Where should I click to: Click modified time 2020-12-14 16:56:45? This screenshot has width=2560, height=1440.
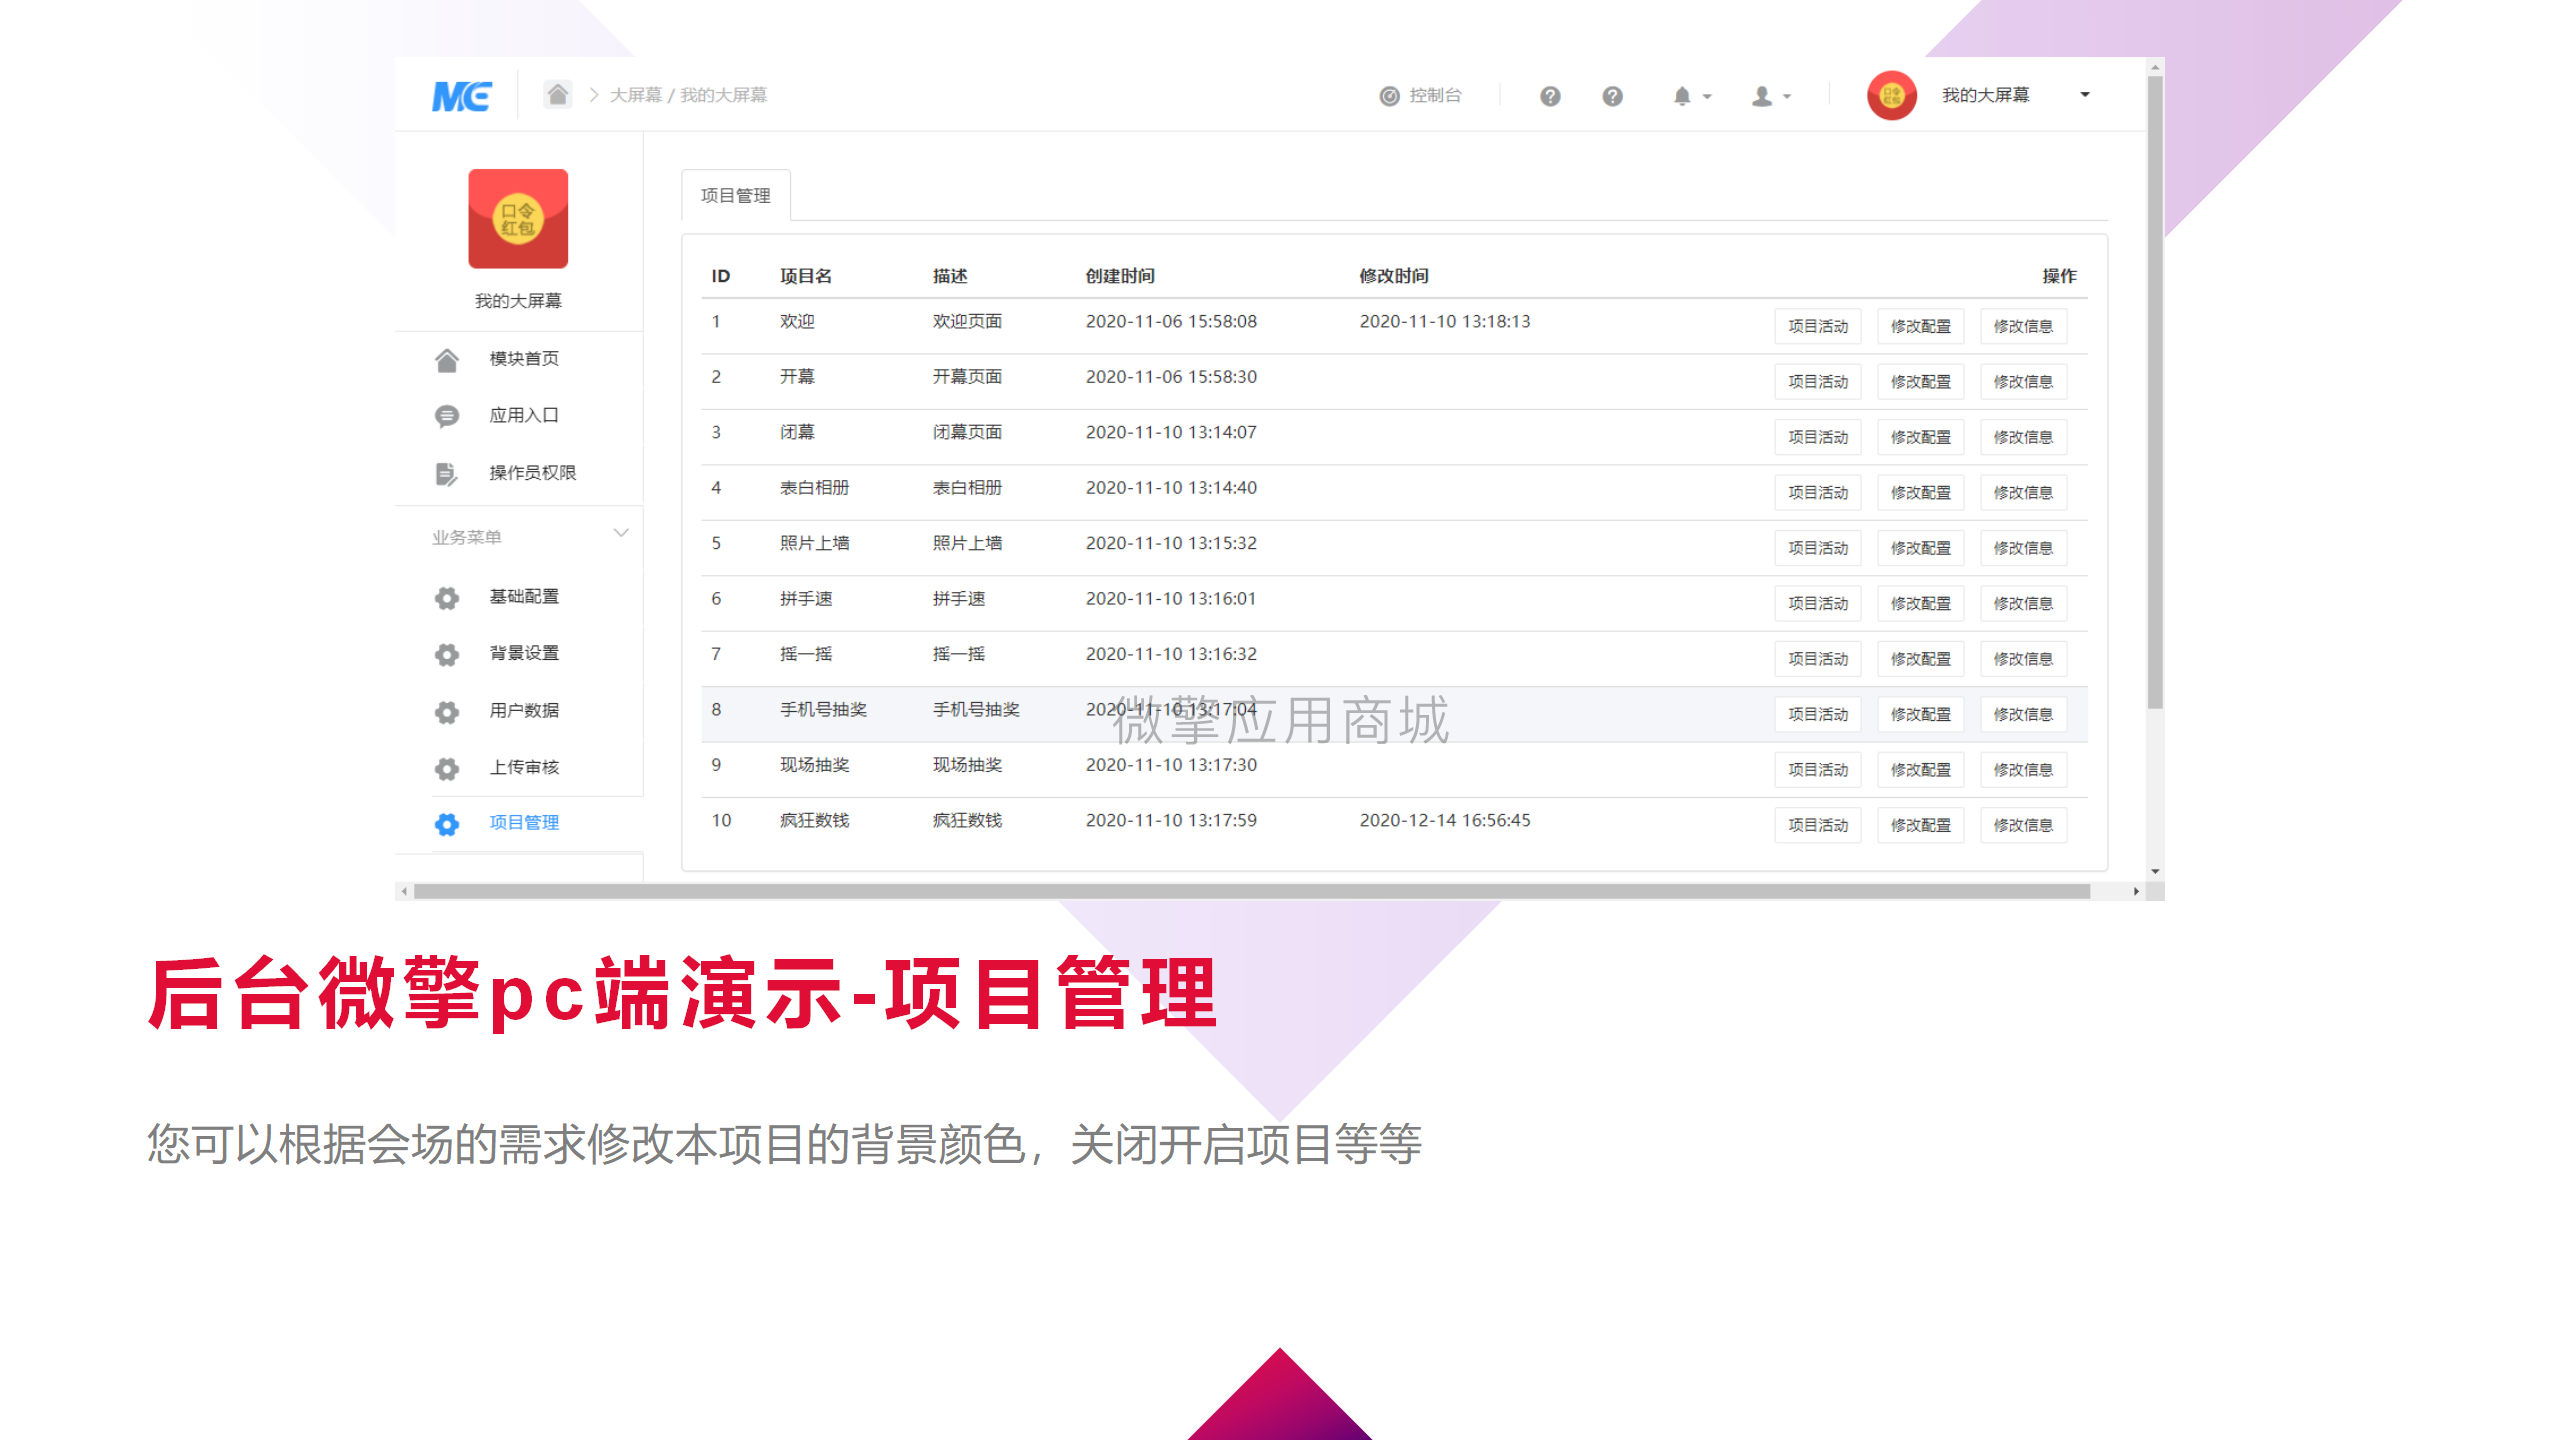click(1444, 820)
